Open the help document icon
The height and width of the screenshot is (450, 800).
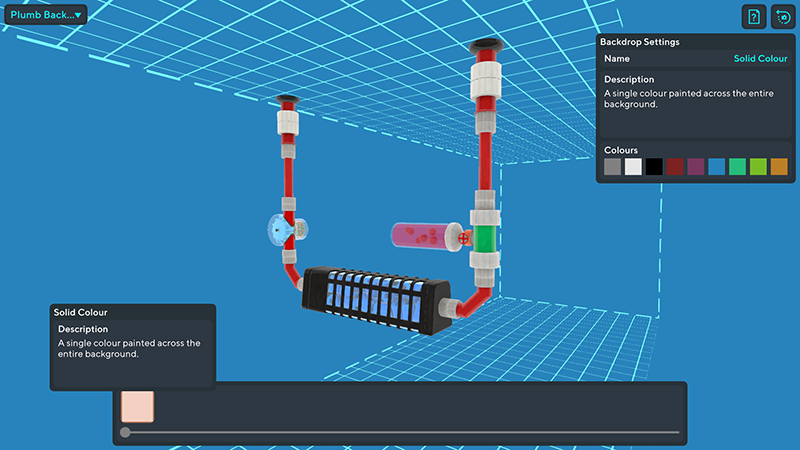754,16
